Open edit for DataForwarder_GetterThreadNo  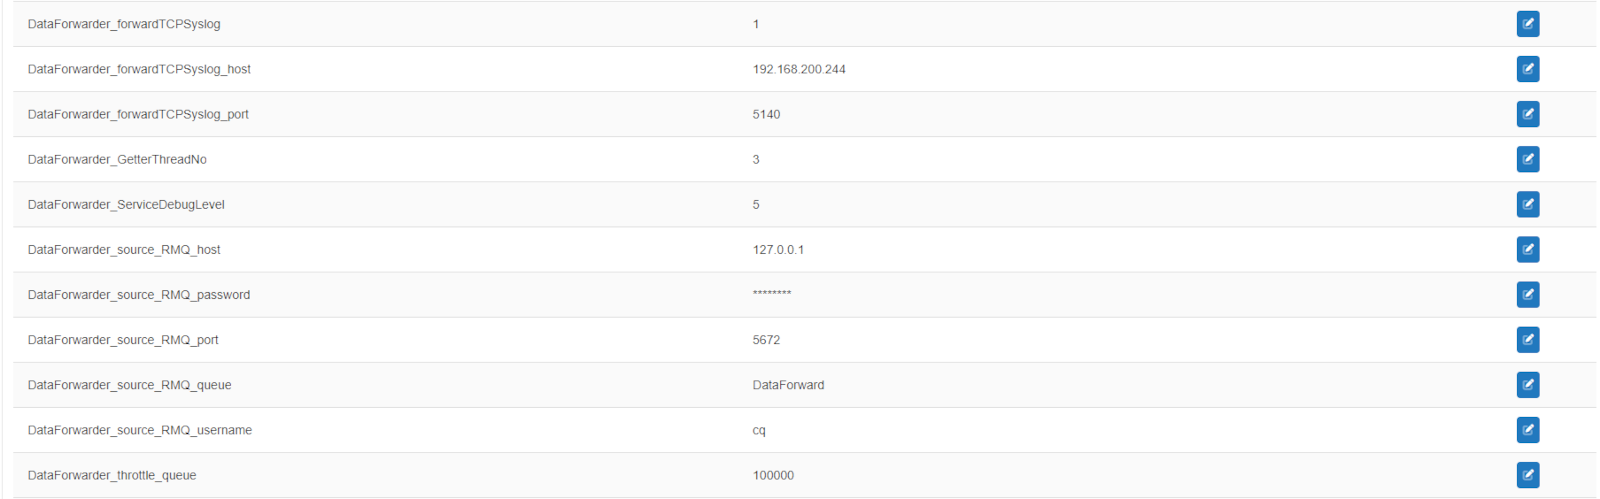point(1527,159)
